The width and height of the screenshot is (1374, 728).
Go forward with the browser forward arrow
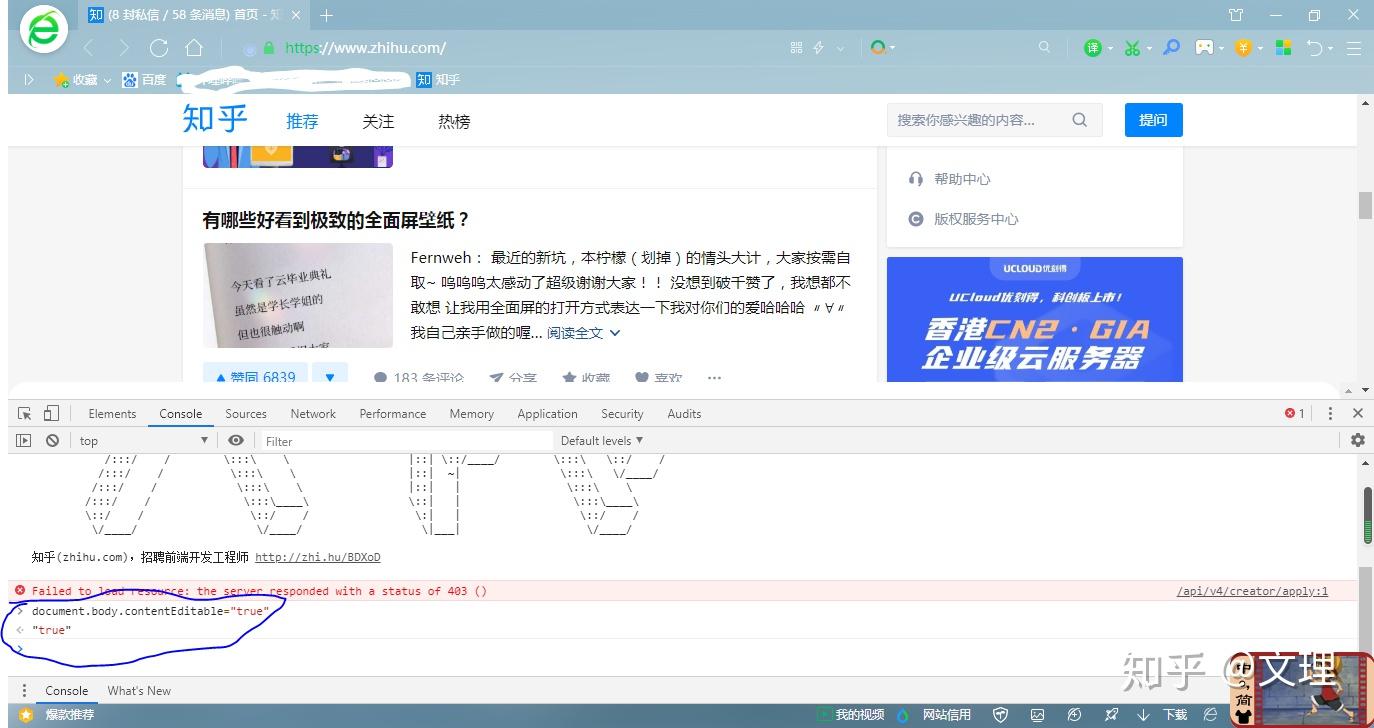coord(123,48)
